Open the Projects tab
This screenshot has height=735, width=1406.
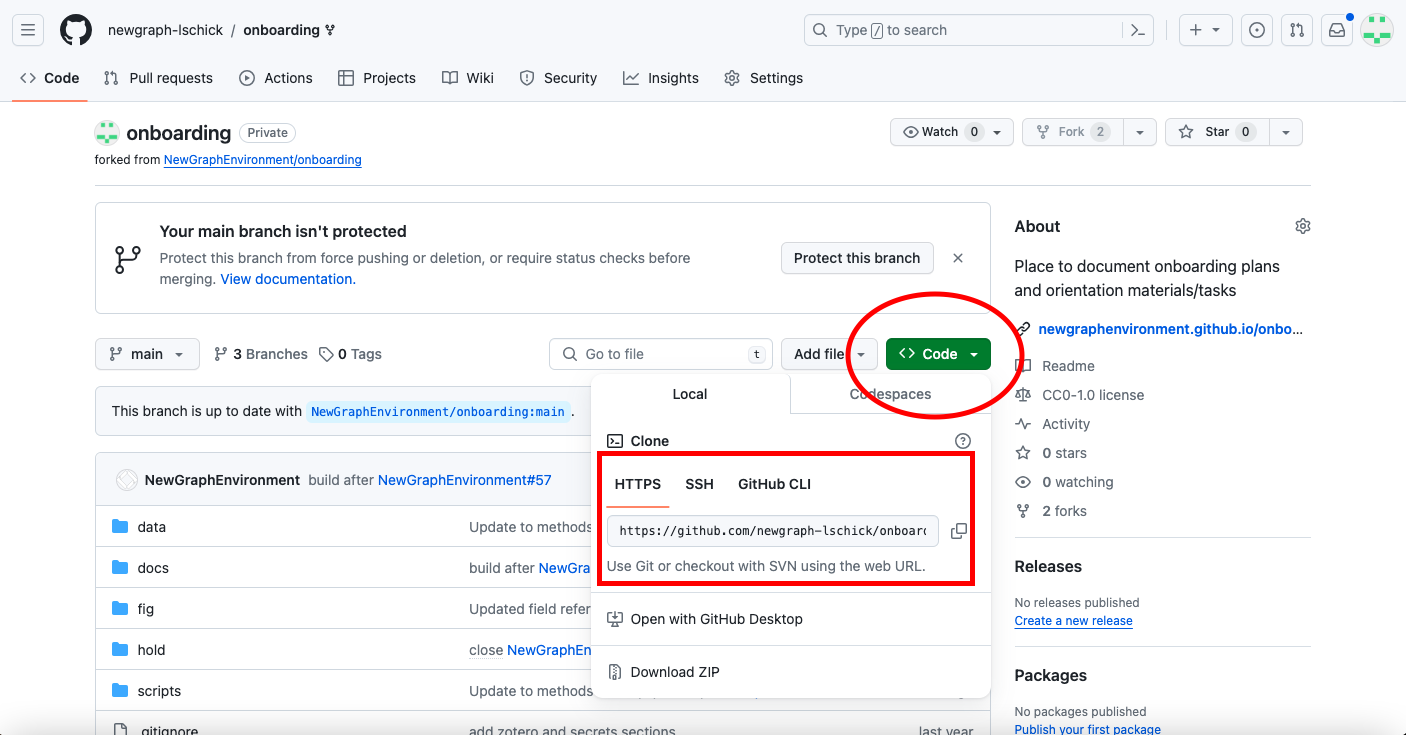tap(377, 78)
